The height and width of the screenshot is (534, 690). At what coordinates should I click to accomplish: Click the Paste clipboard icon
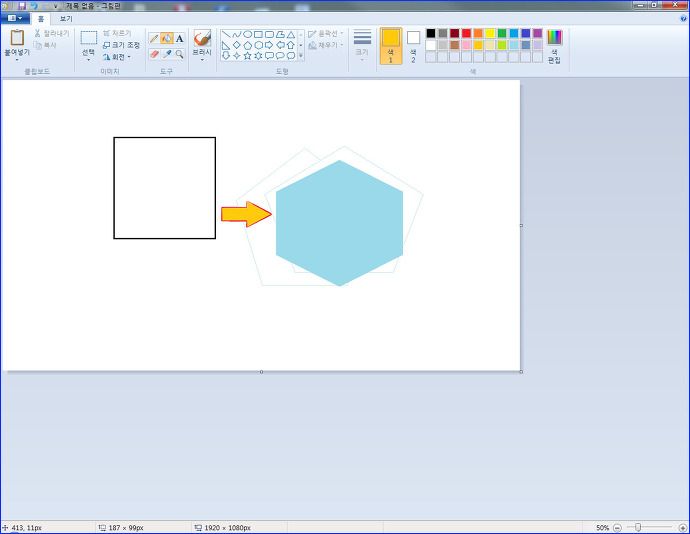pyautogui.click(x=17, y=38)
